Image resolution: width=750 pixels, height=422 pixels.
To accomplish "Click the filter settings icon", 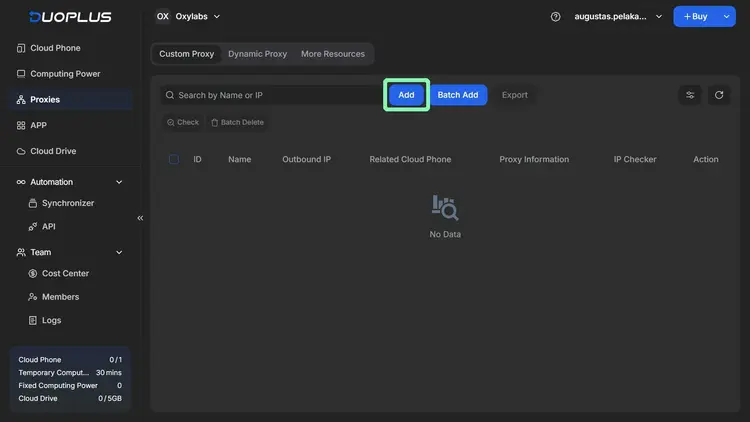I will click(x=690, y=95).
